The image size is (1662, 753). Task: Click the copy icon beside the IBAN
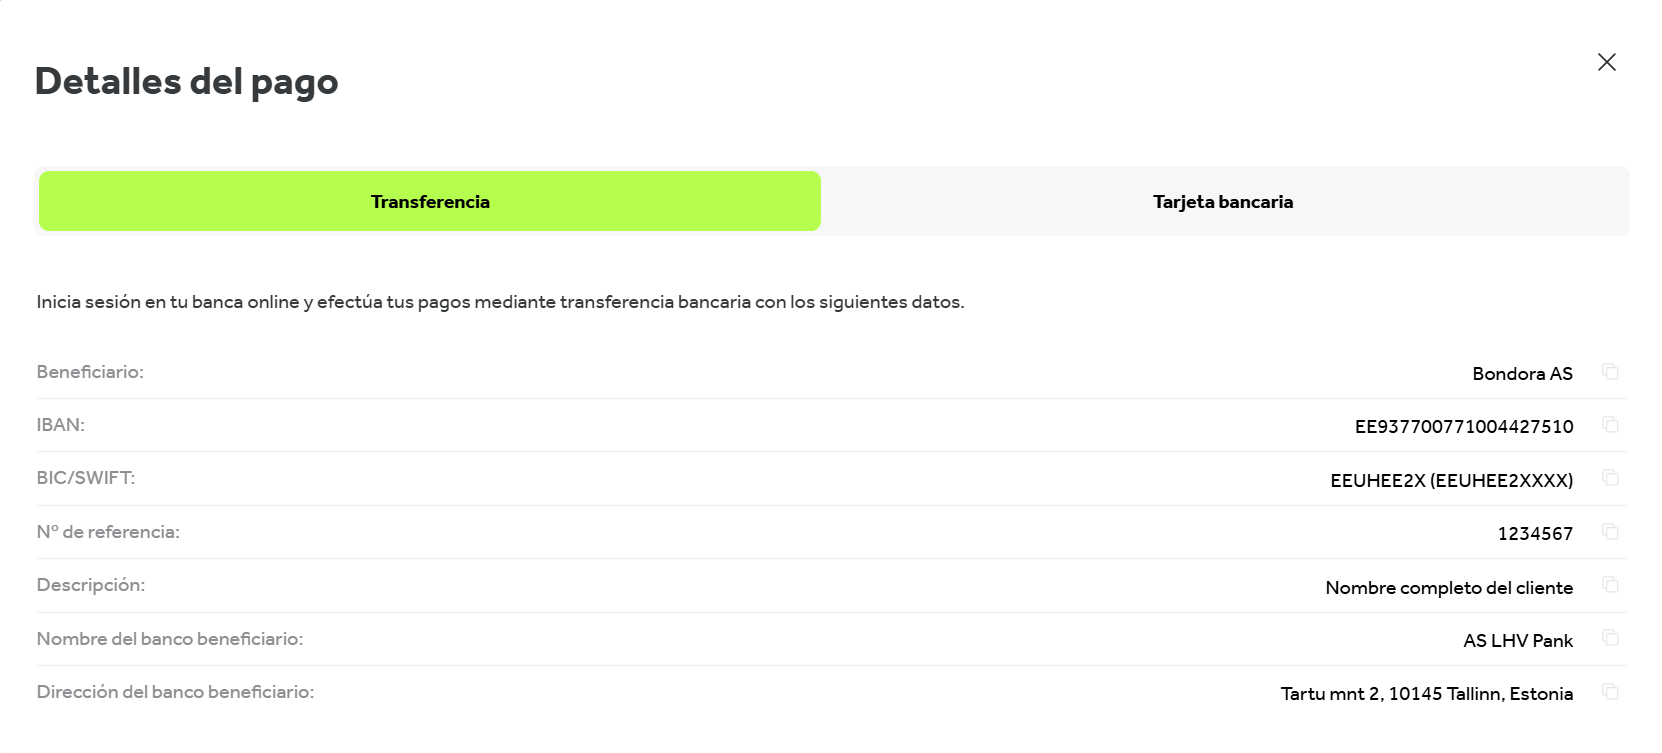coord(1610,425)
